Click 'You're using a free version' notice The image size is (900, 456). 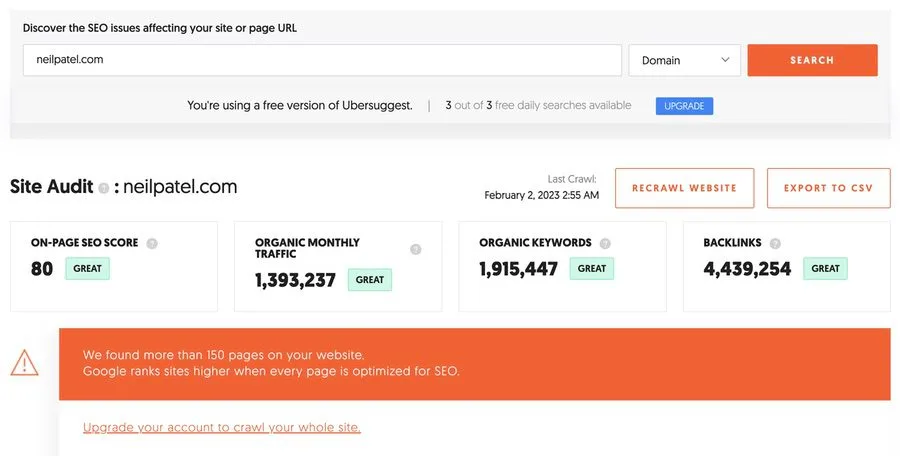click(300, 106)
